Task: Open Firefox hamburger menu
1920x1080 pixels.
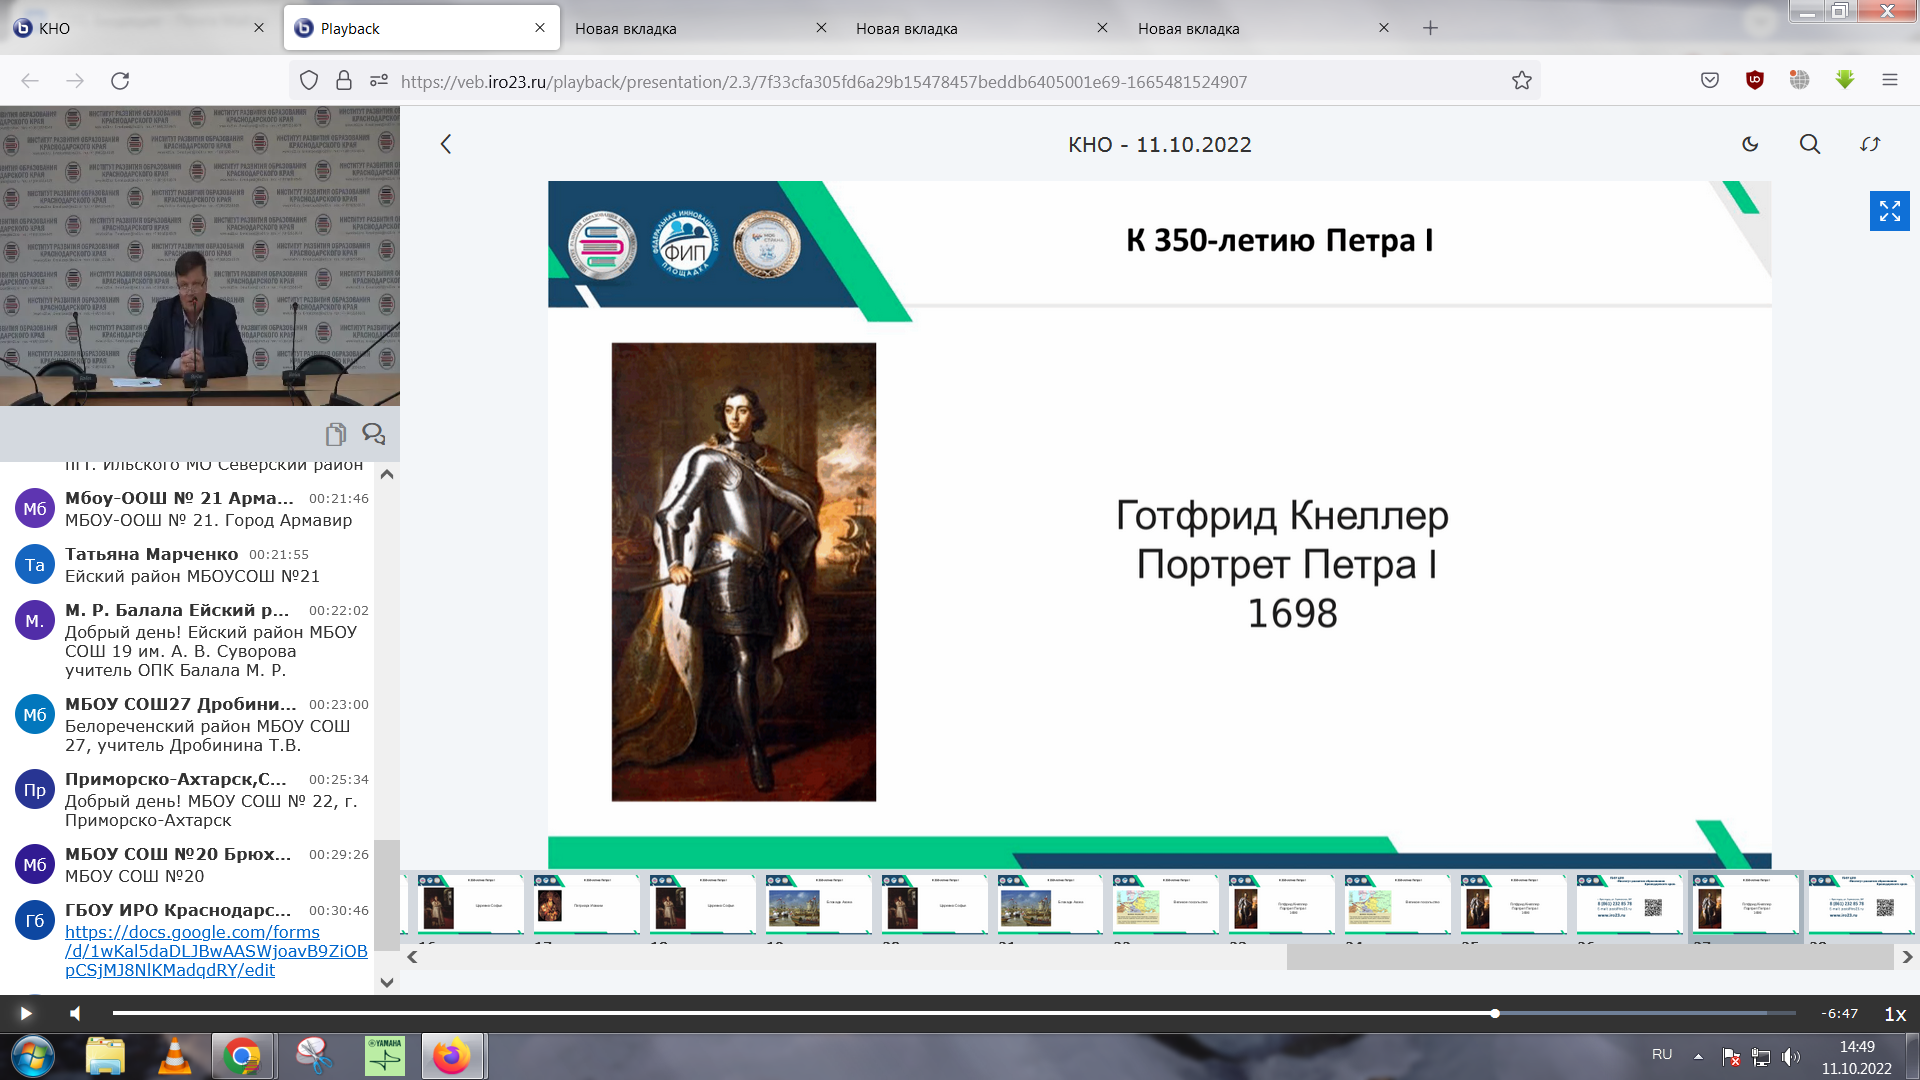Action: [x=1889, y=81]
